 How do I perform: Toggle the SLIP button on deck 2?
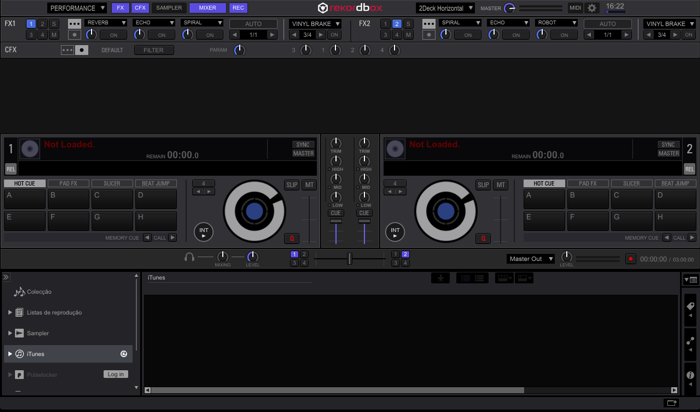483,185
